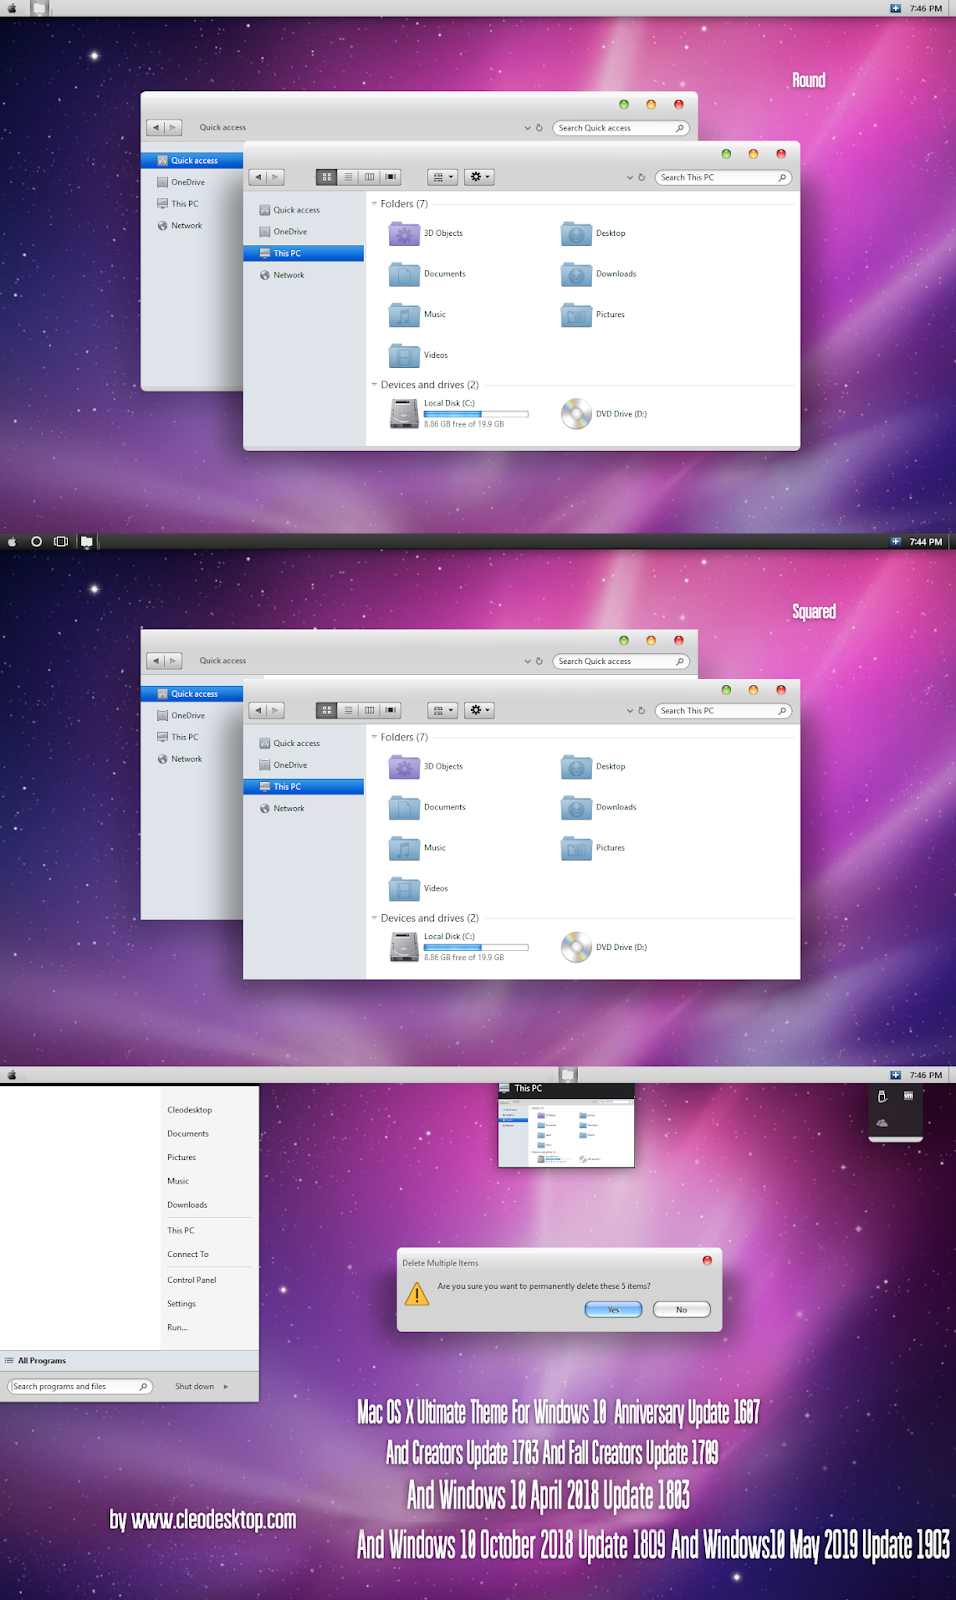
Task: Open Videos folder in Round screenshot
Action: (x=418, y=355)
